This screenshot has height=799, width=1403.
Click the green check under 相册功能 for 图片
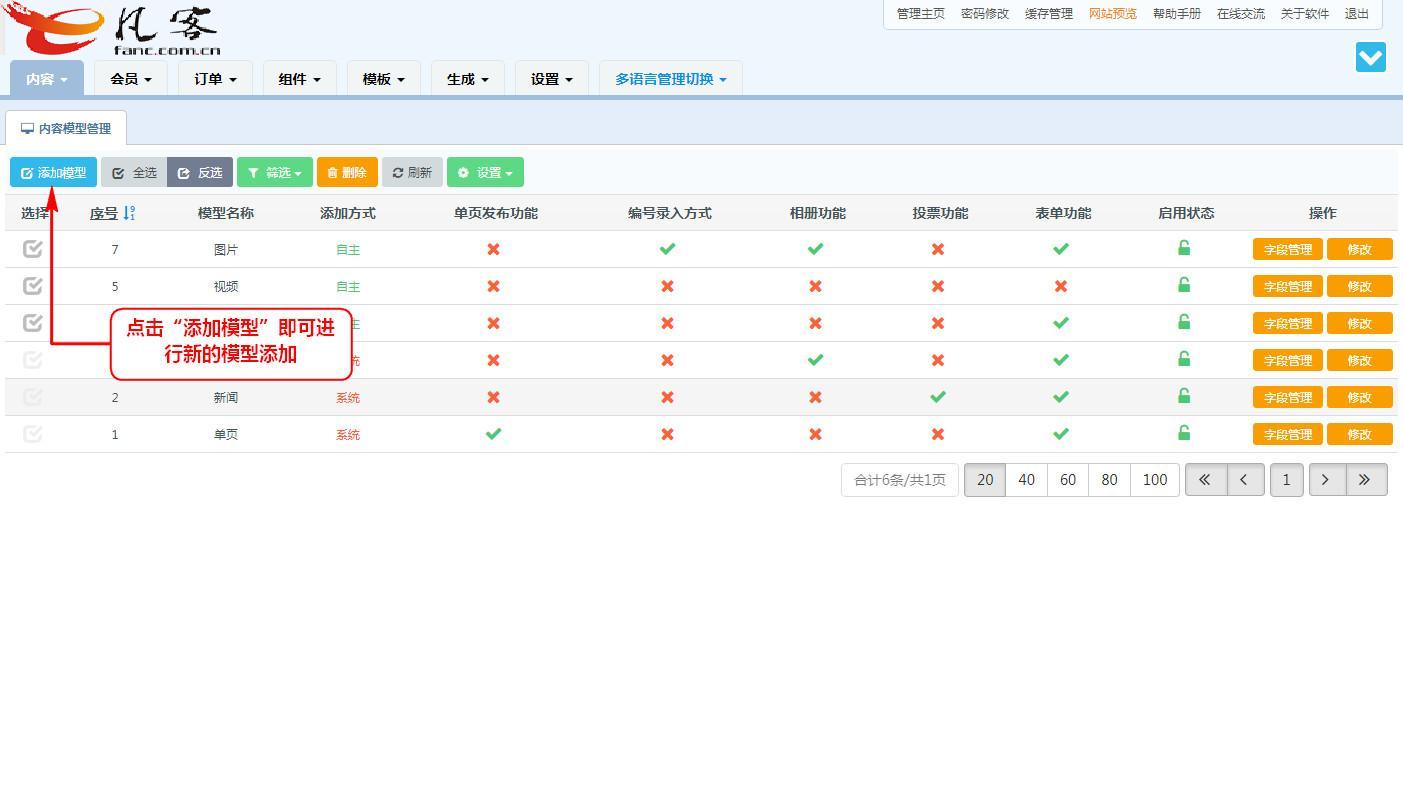[815, 249]
